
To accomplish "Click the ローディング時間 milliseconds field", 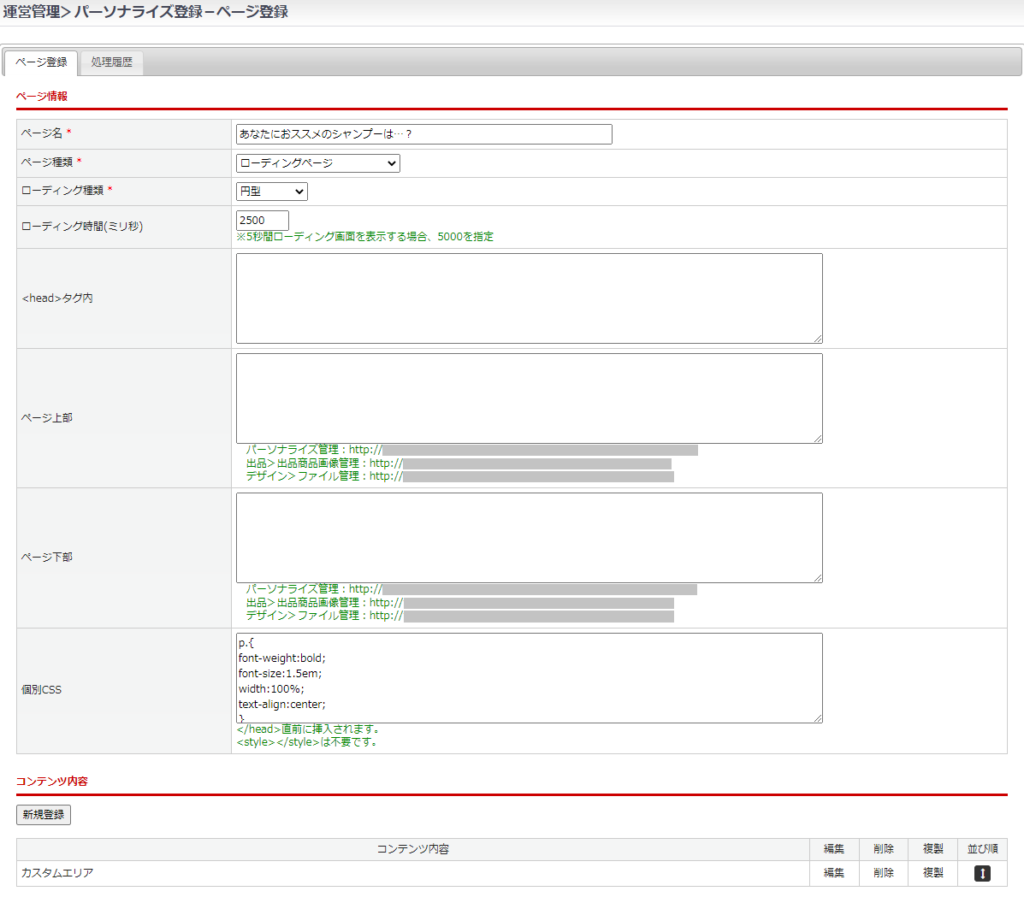I will [x=262, y=220].
